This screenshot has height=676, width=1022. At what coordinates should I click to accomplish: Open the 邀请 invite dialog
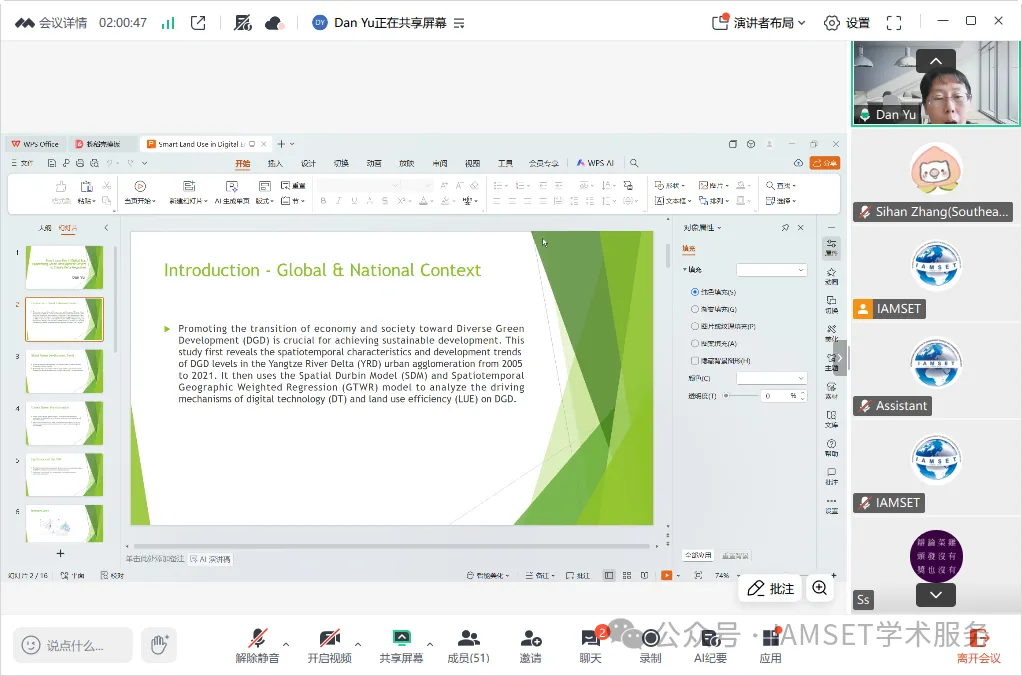pos(531,645)
